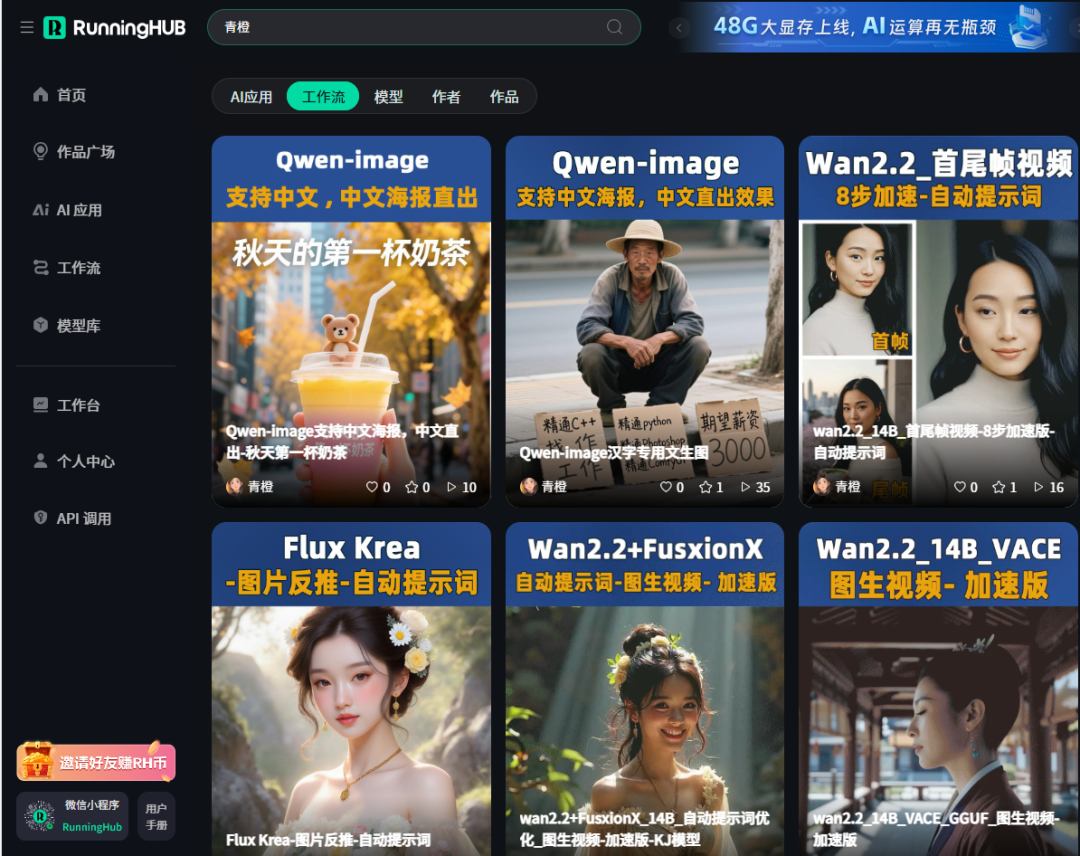This screenshot has height=856, width=1080.
Task: Switch to the 作者 tab
Action: click(x=446, y=96)
